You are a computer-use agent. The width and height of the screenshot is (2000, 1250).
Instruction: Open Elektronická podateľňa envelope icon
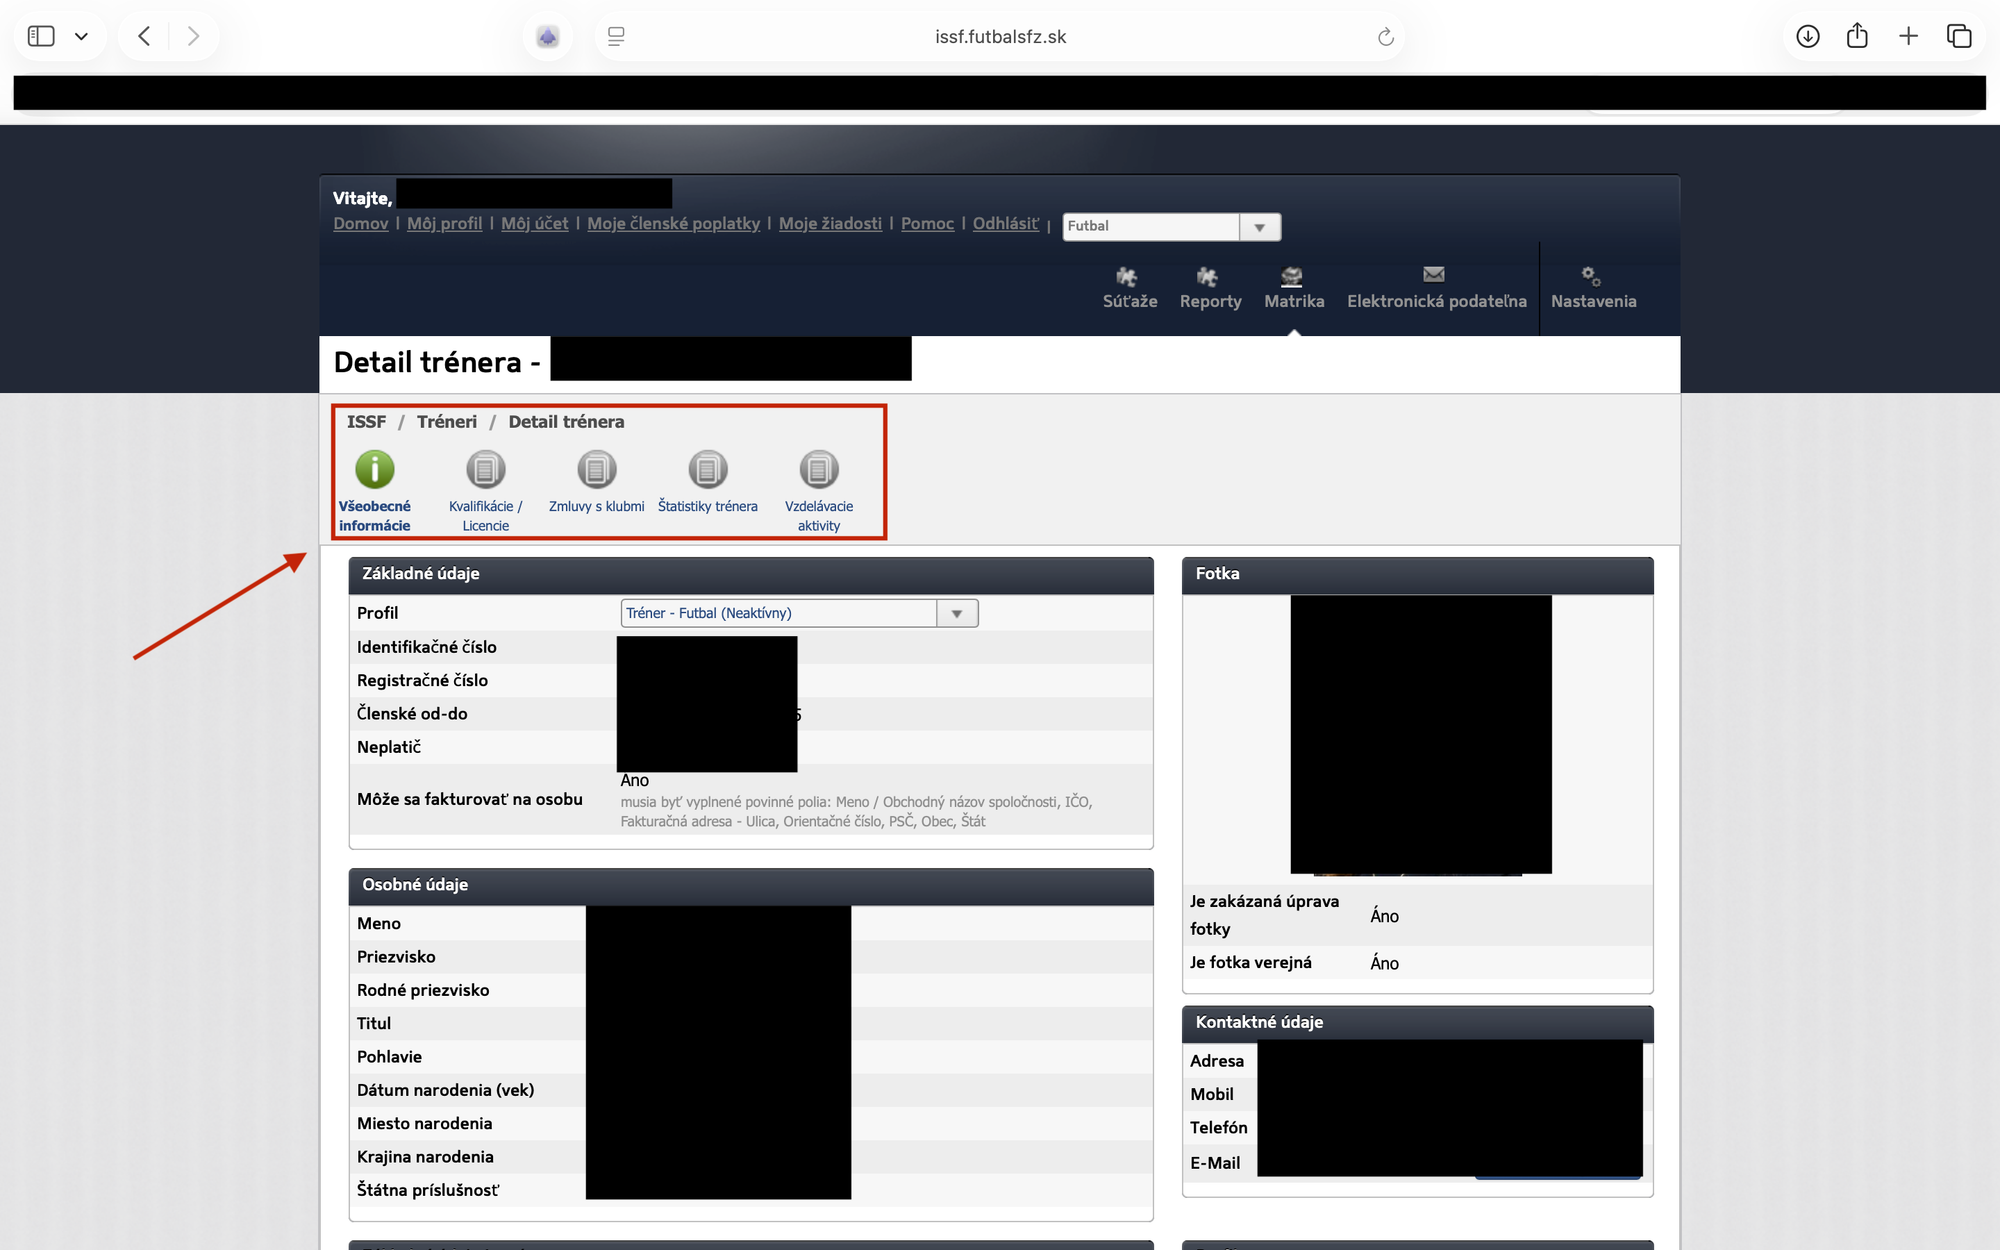pyautogui.click(x=1434, y=275)
